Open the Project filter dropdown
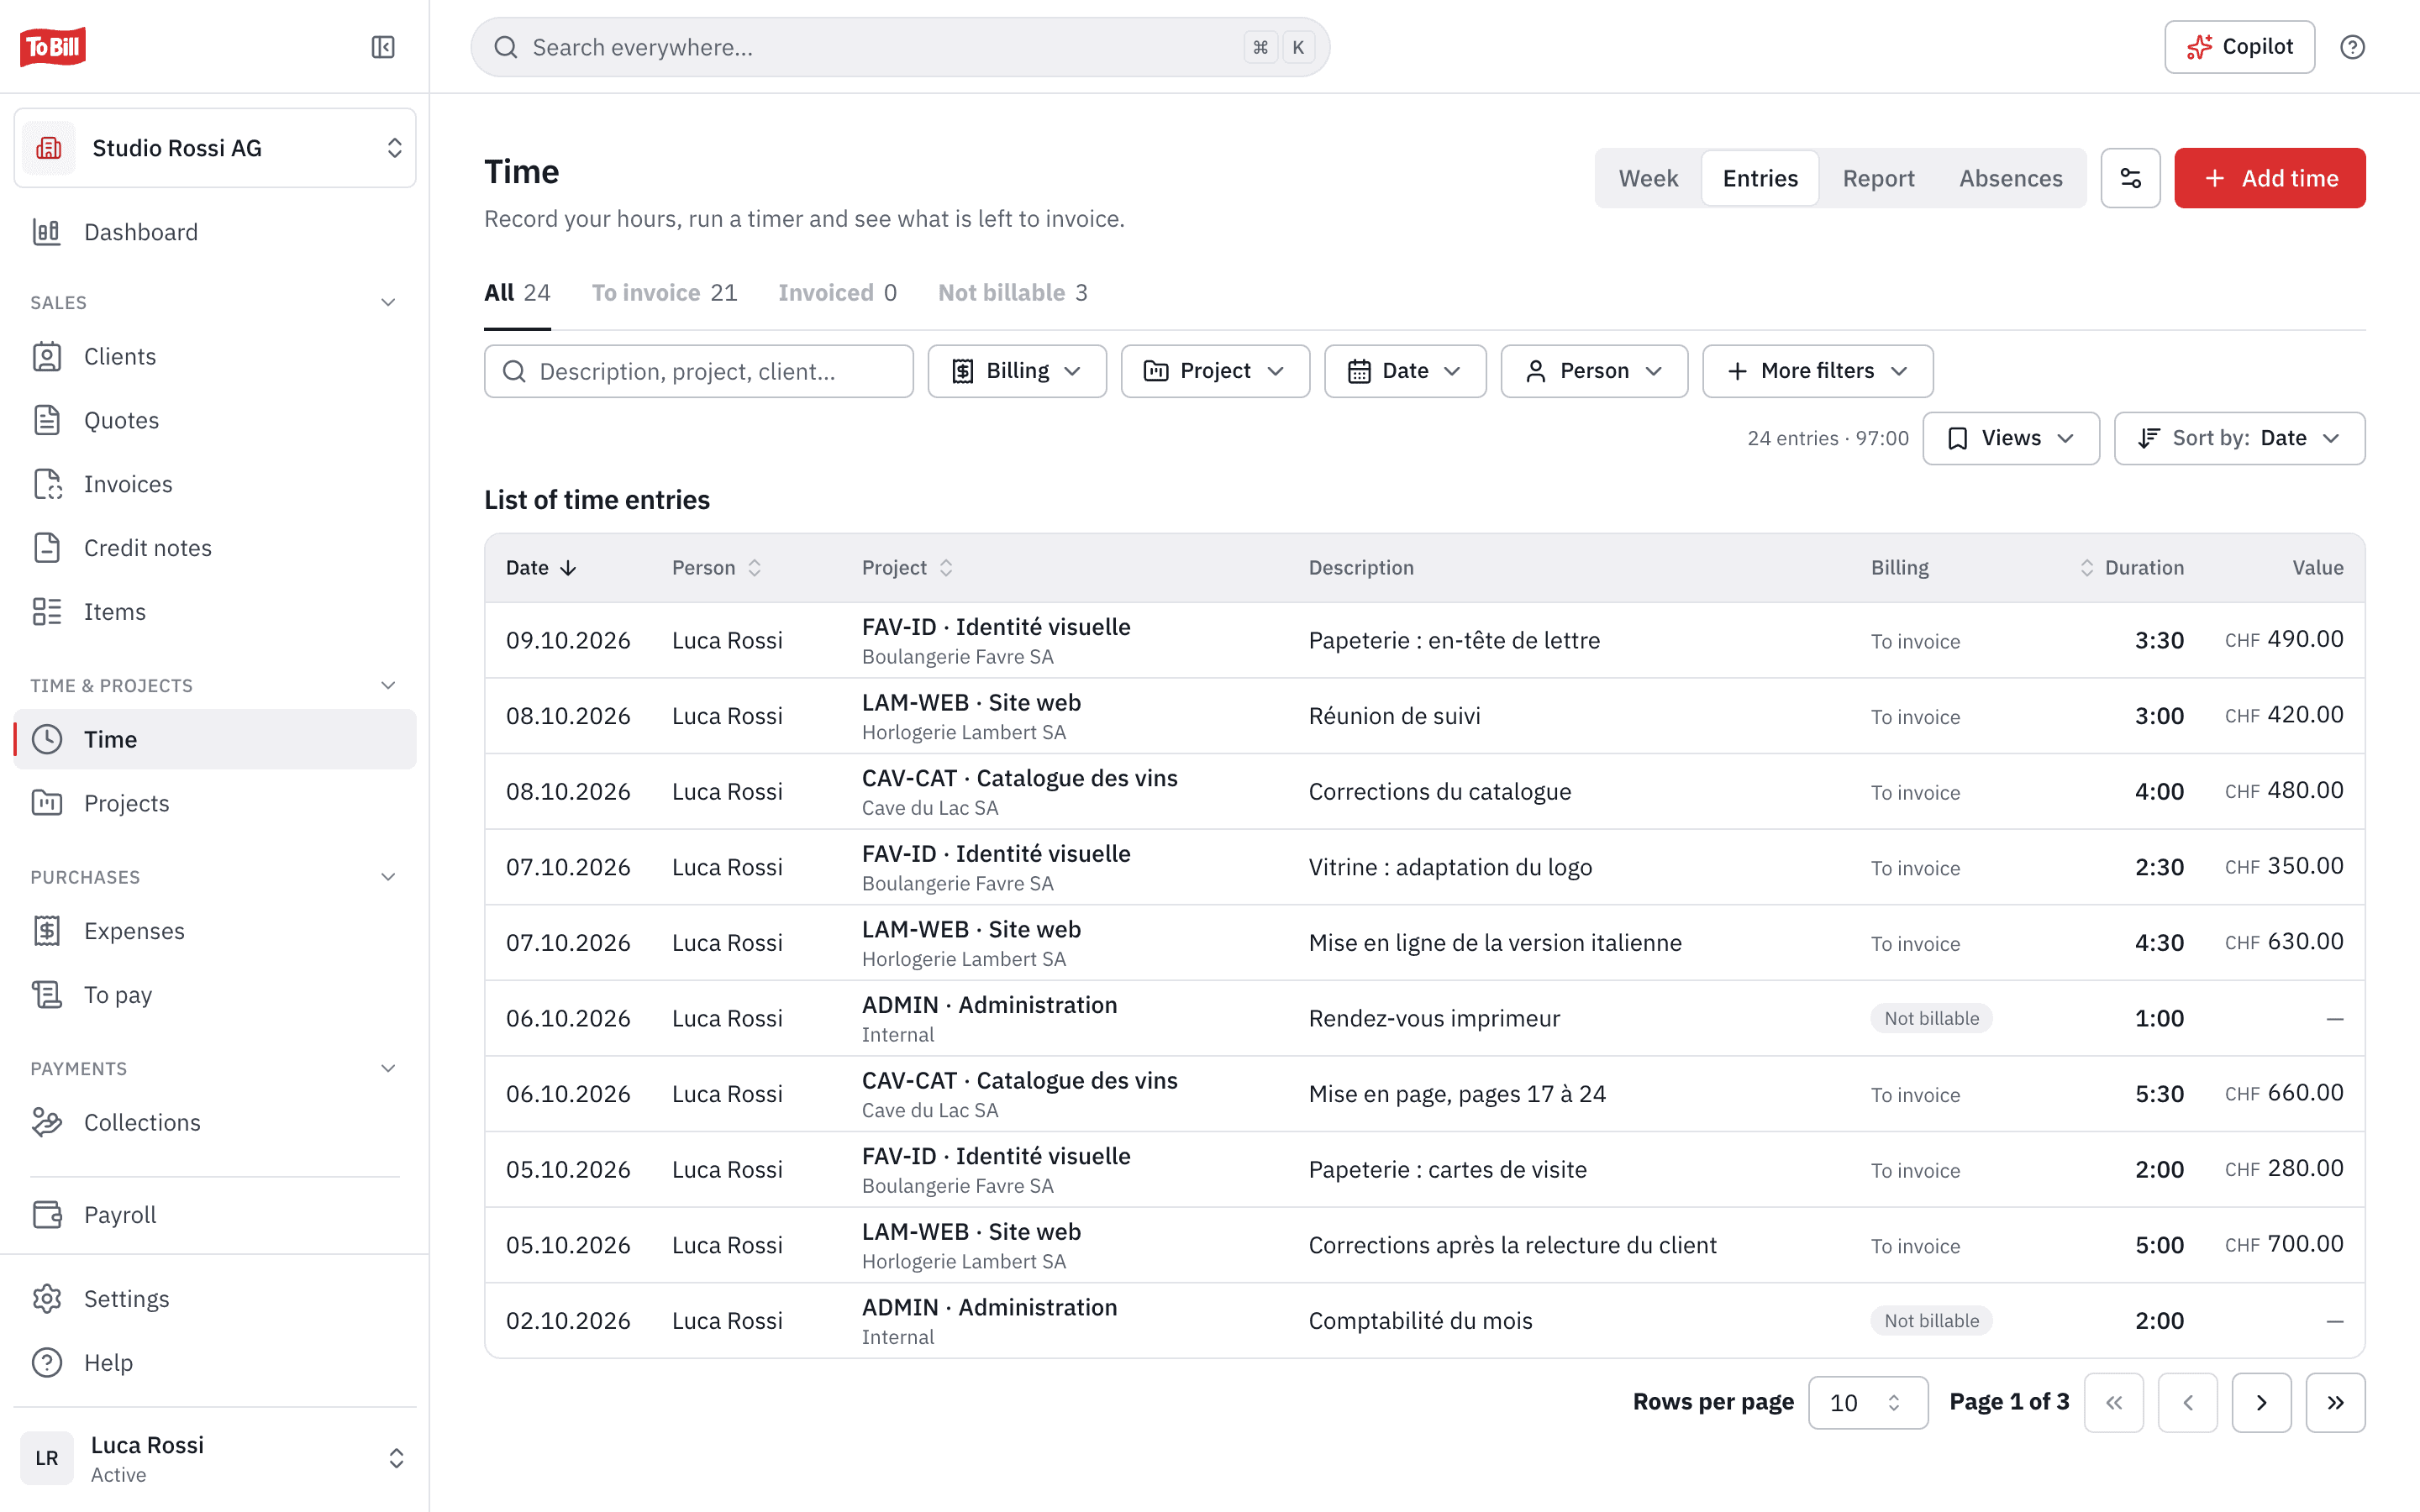 tap(1215, 371)
